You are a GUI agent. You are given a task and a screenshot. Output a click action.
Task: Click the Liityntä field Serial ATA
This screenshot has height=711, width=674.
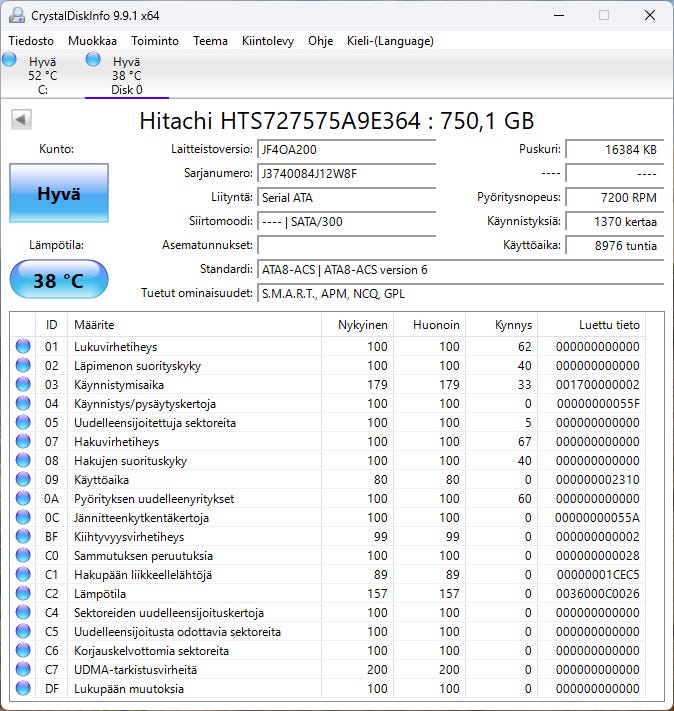point(347,197)
